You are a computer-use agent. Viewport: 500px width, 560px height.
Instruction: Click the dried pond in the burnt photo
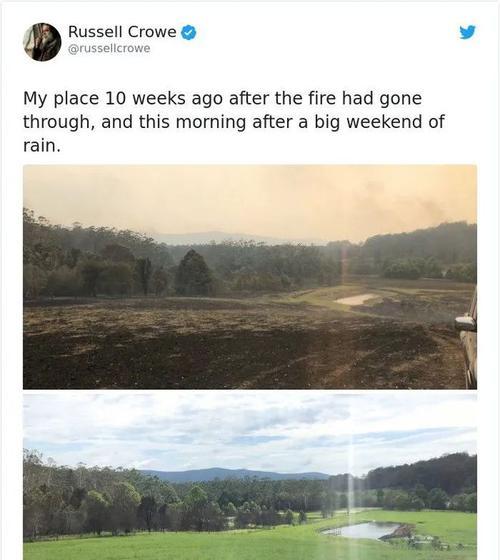click(x=356, y=299)
